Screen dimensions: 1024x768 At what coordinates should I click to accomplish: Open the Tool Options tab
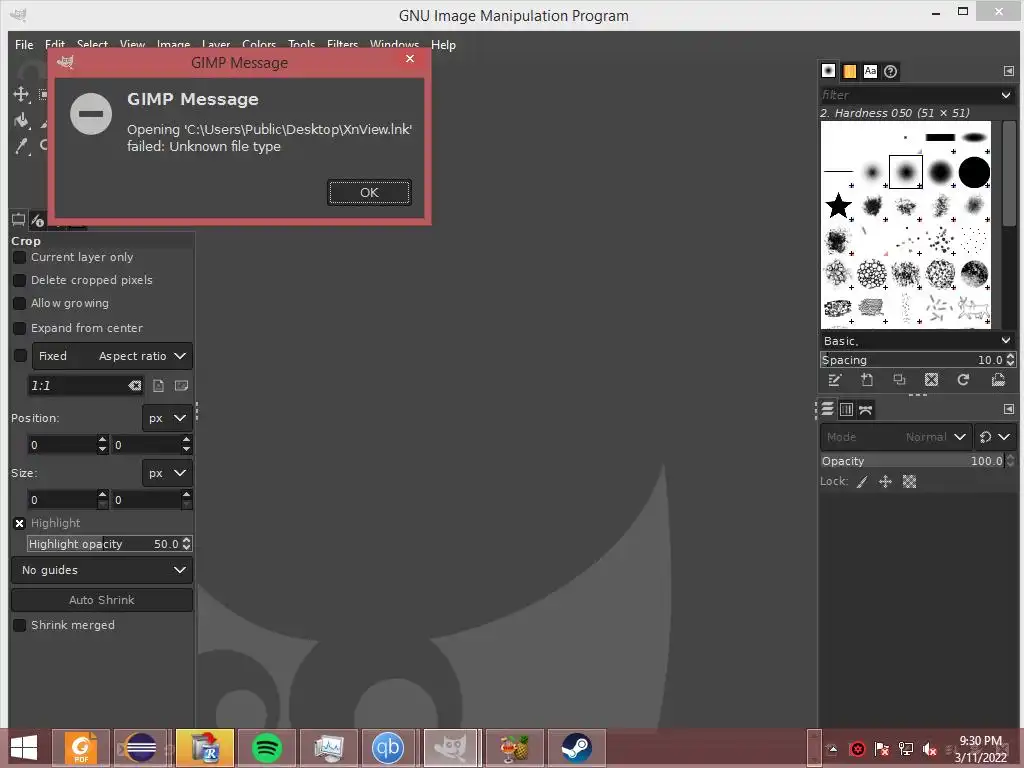coord(18,220)
